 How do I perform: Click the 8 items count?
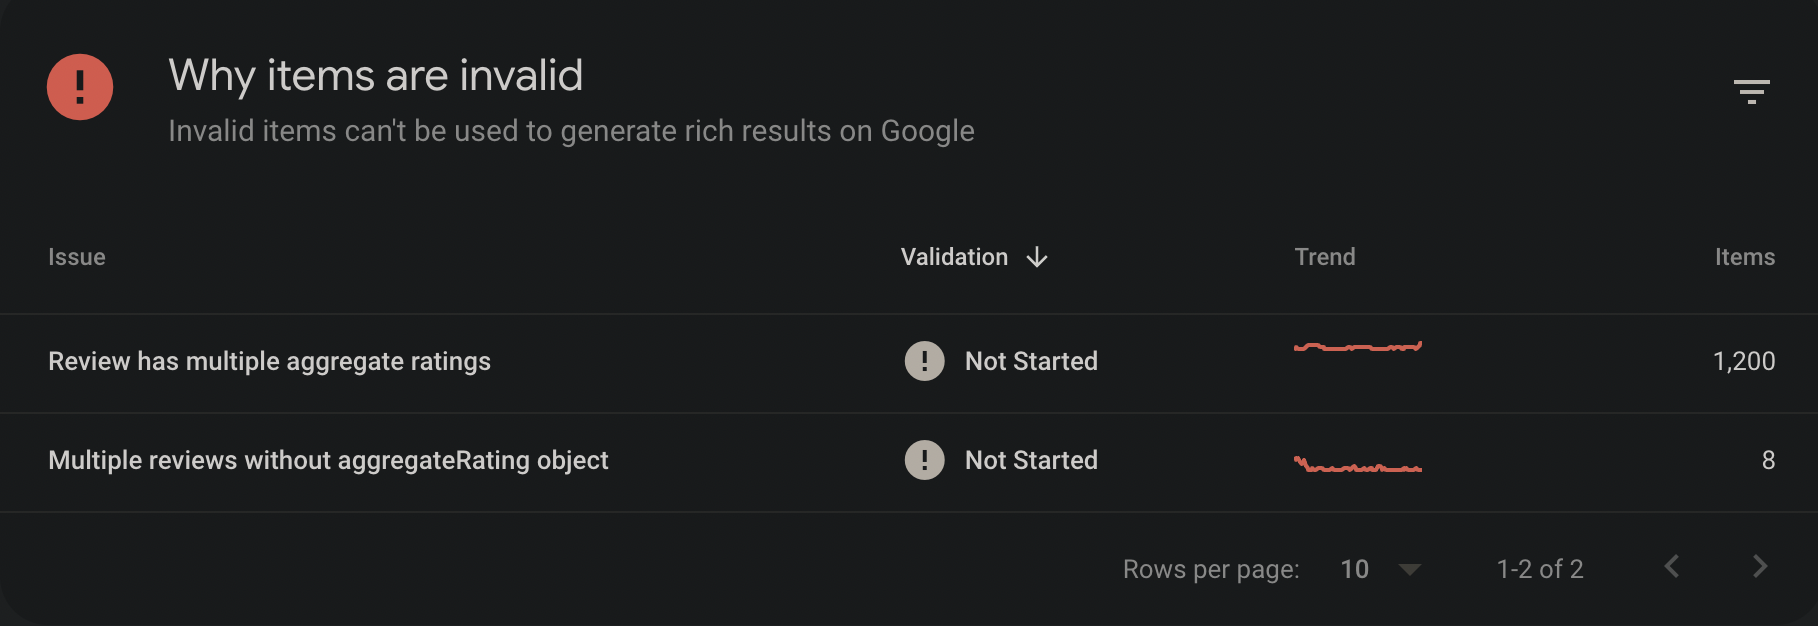click(x=1768, y=460)
